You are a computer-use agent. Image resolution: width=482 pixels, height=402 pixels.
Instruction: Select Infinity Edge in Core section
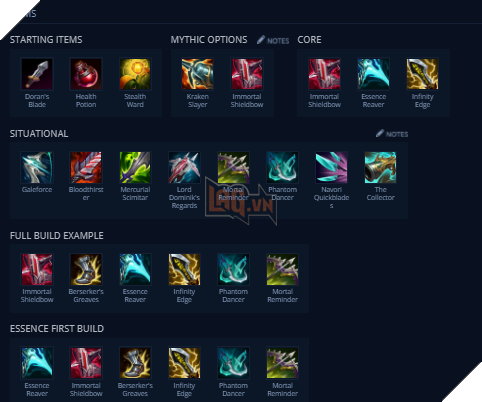422,74
